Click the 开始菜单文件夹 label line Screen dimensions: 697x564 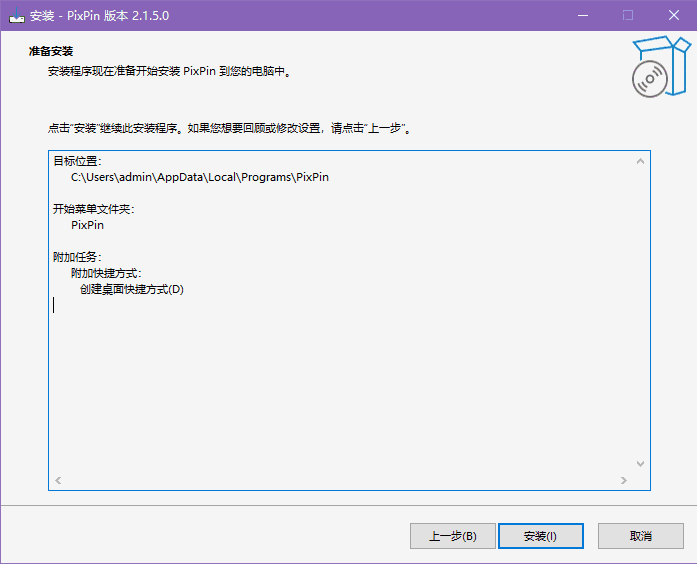pos(94,209)
